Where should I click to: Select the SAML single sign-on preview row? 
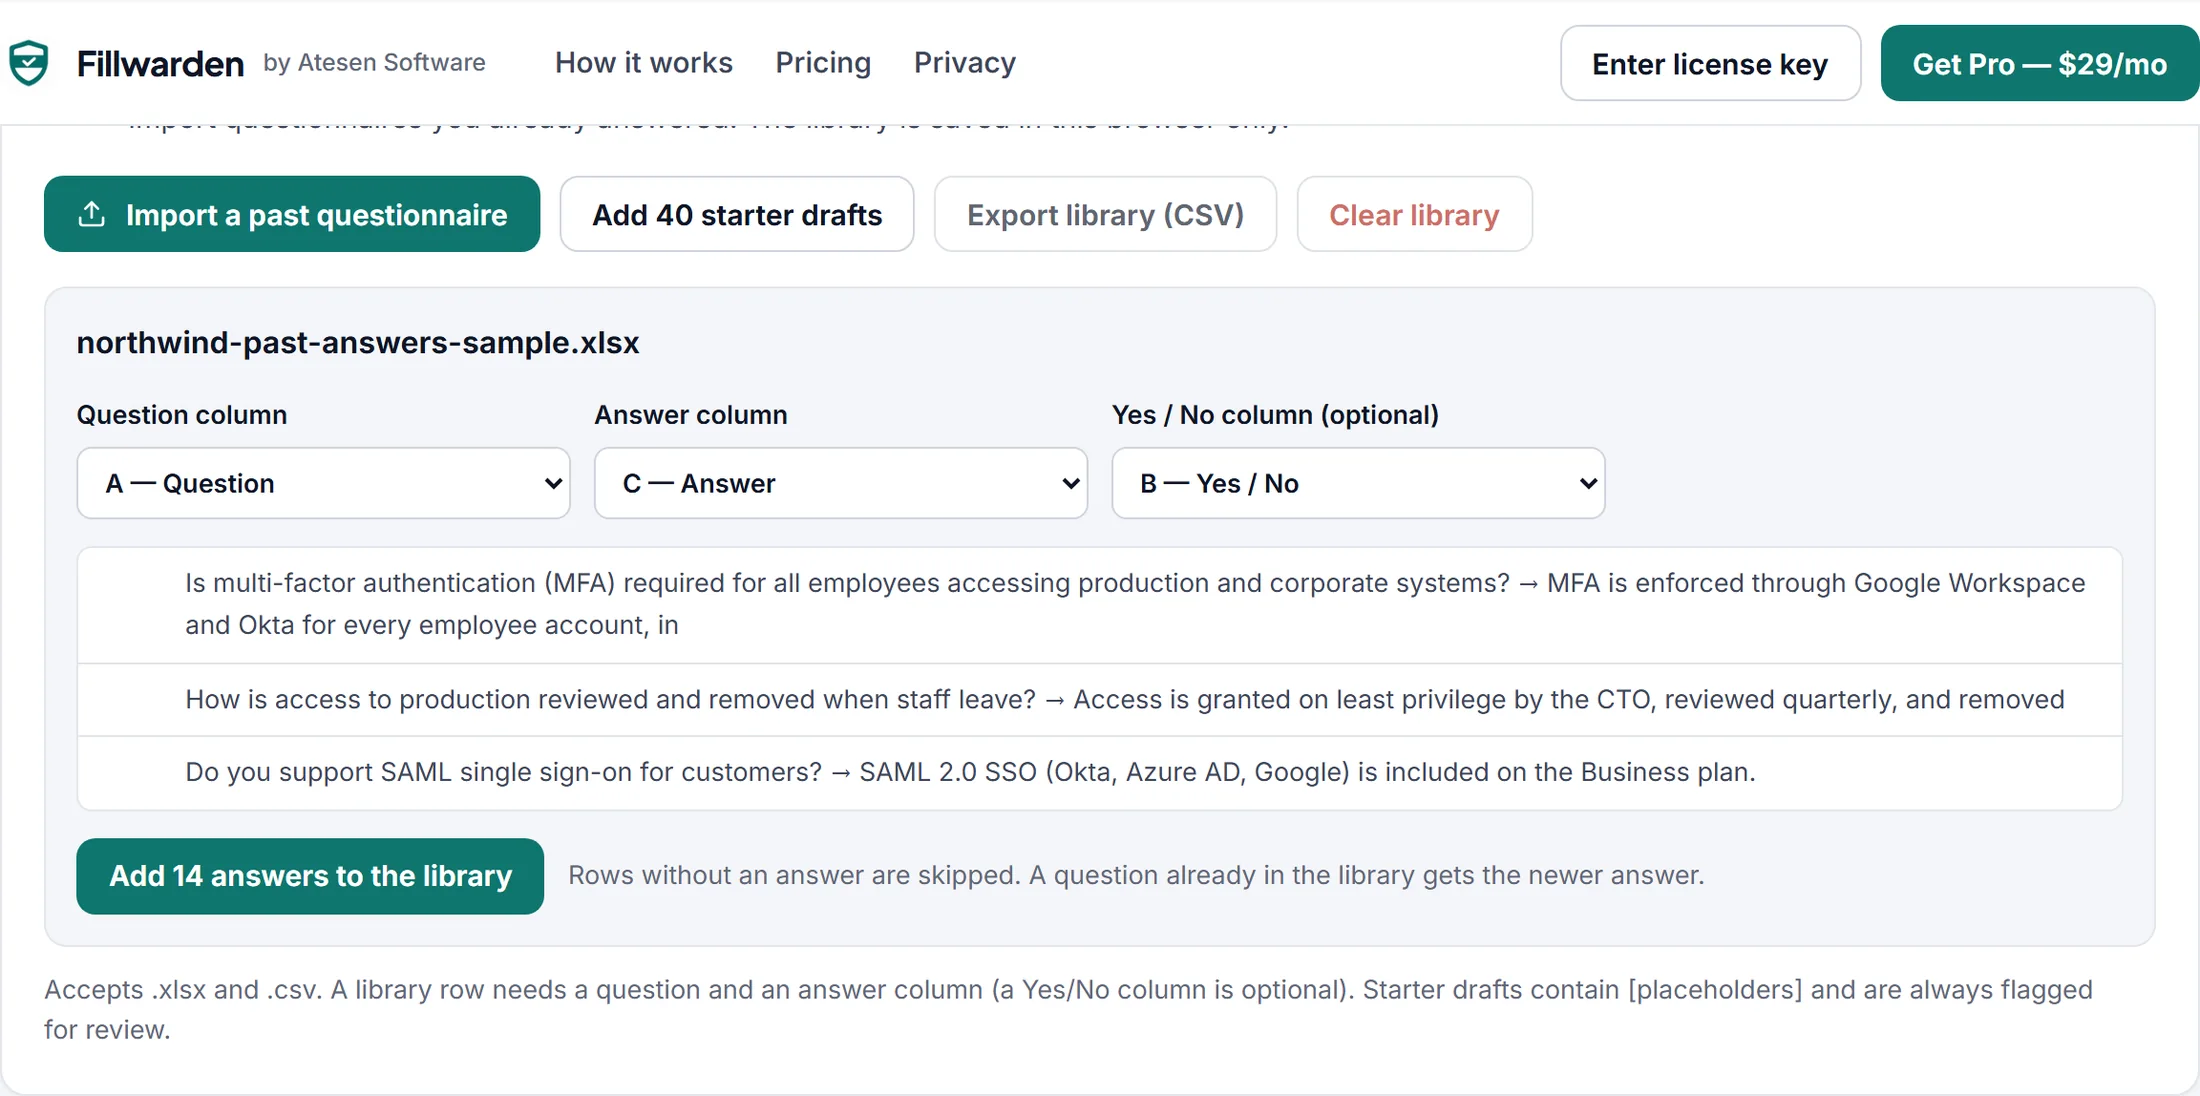click(x=1100, y=773)
